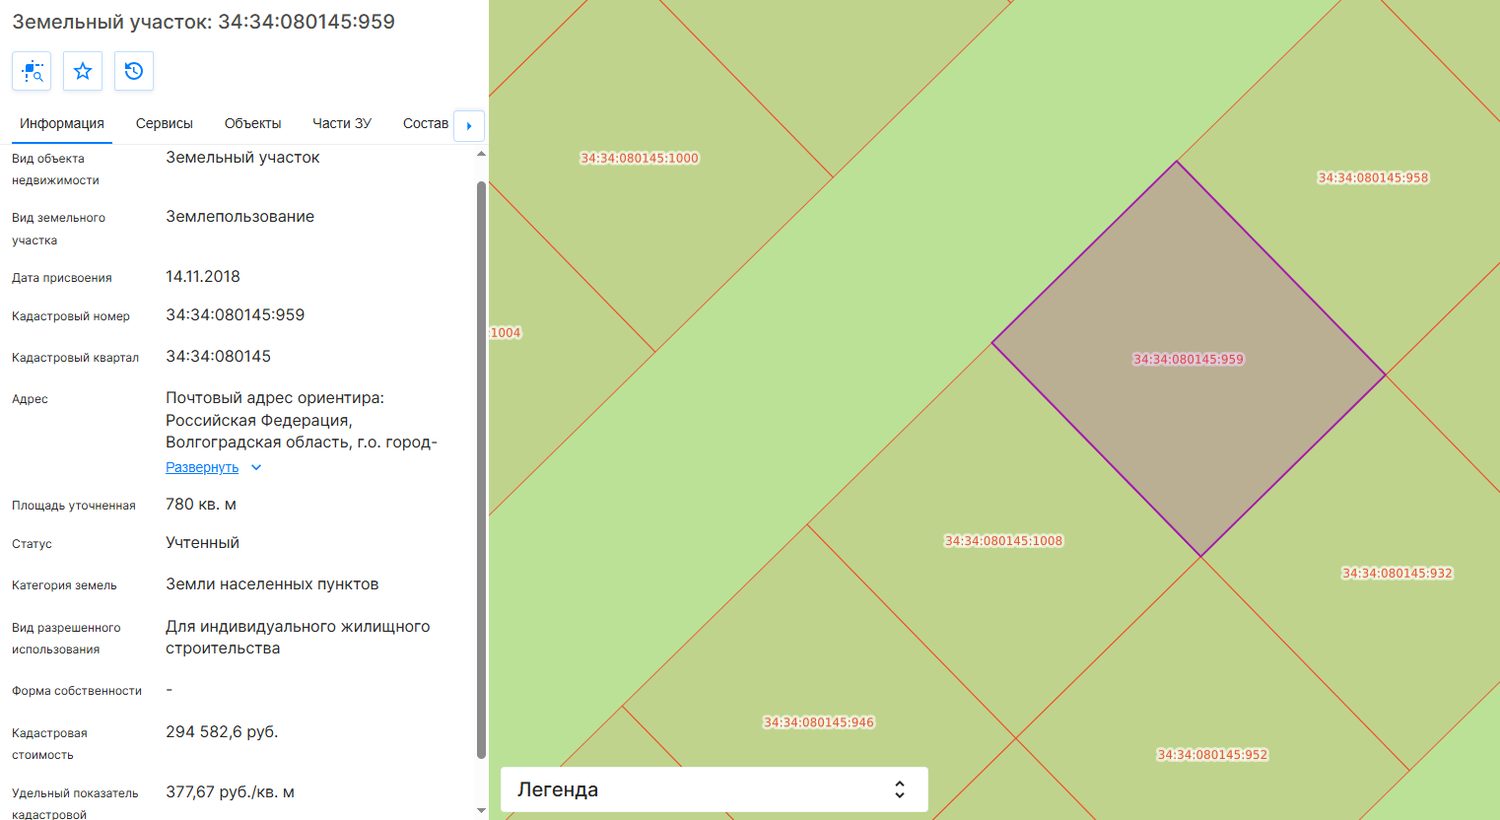Open the Состав tab
This screenshot has height=820, width=1500.
click(x=426, y=124)
